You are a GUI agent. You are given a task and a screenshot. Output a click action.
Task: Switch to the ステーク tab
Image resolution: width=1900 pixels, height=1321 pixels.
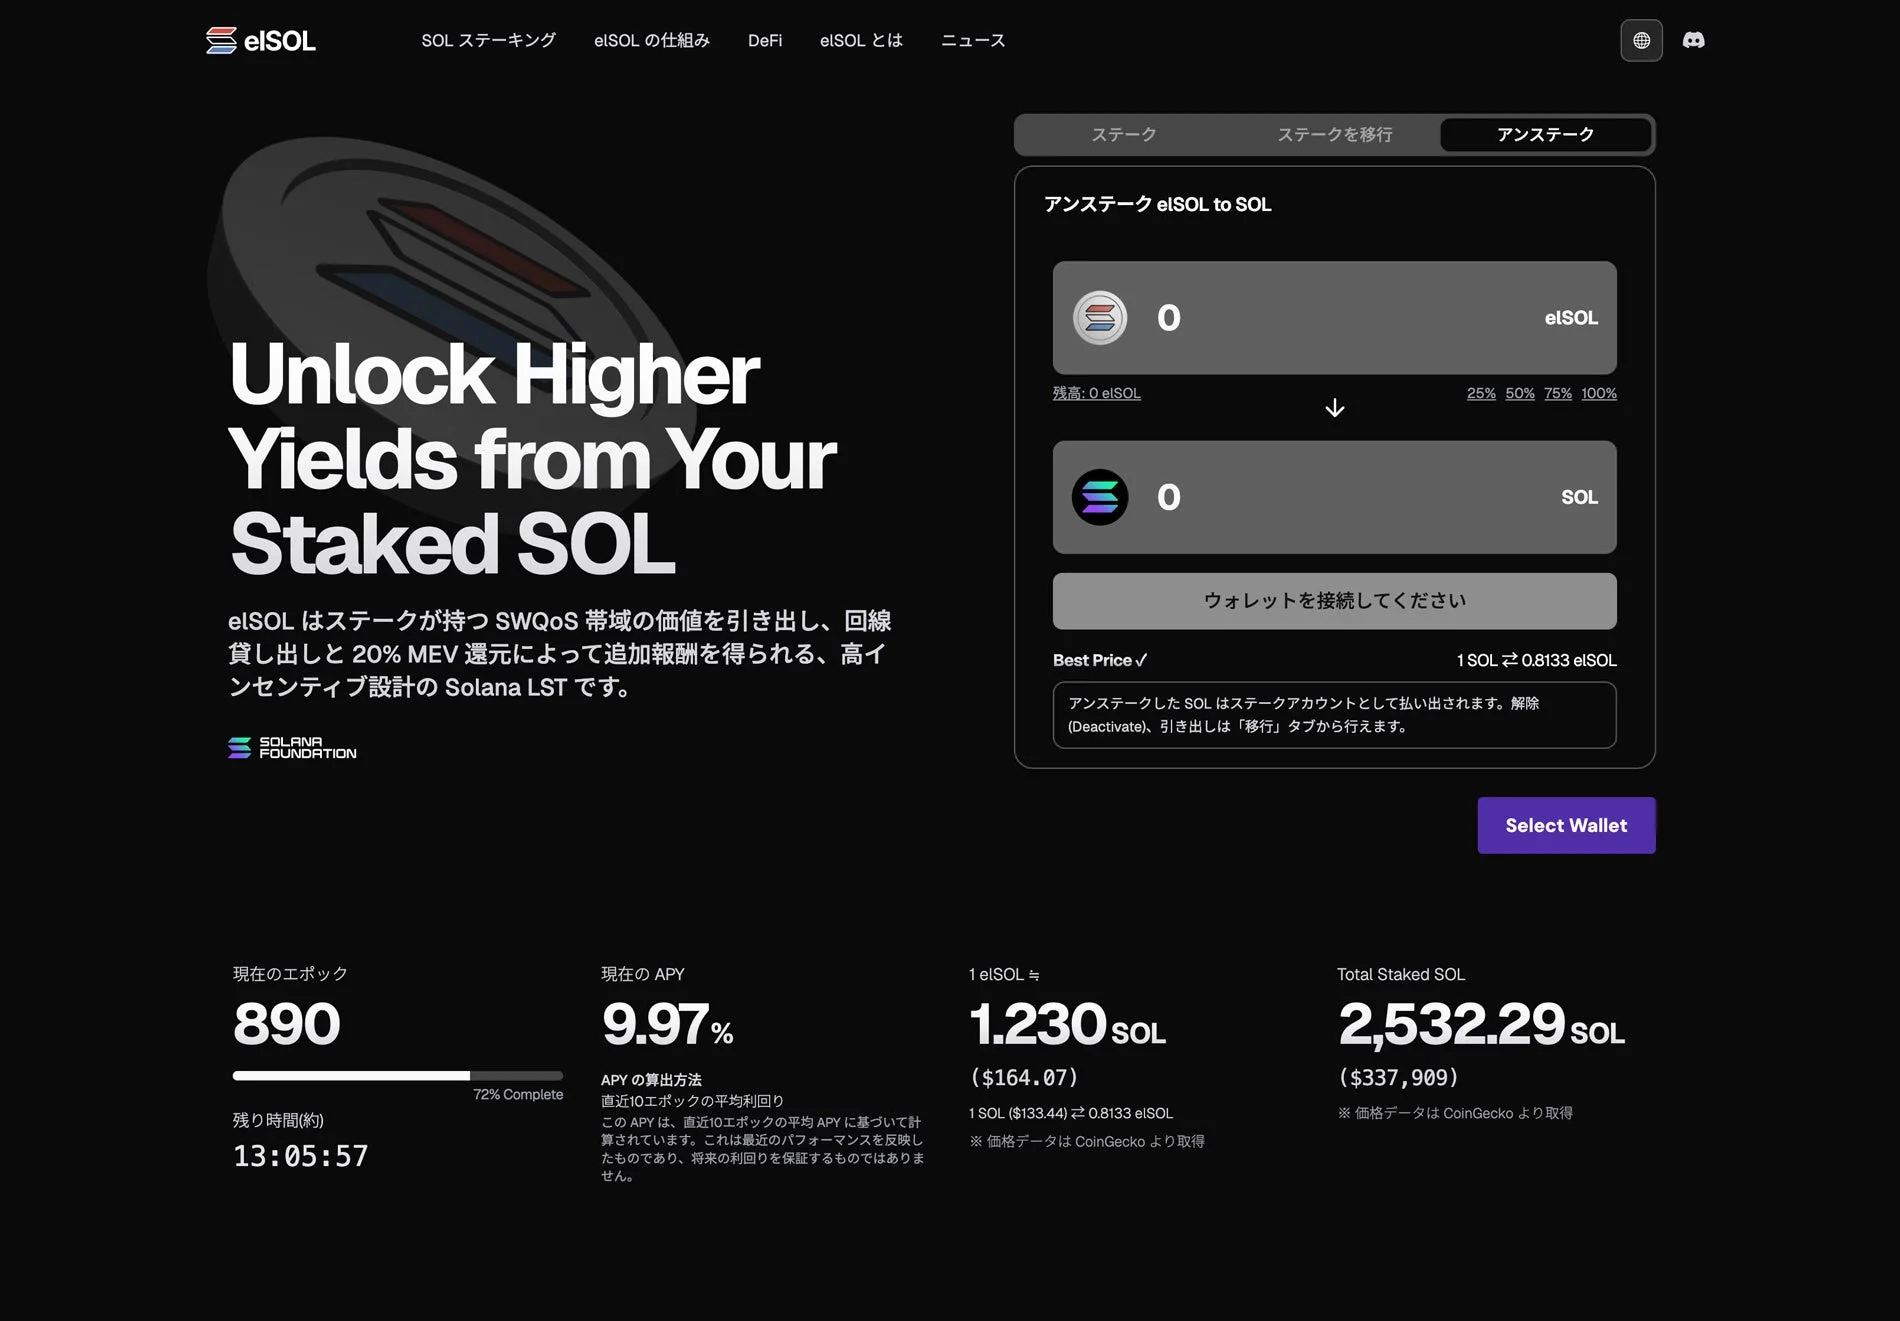pyautogui.click(x=1123, y=134)
